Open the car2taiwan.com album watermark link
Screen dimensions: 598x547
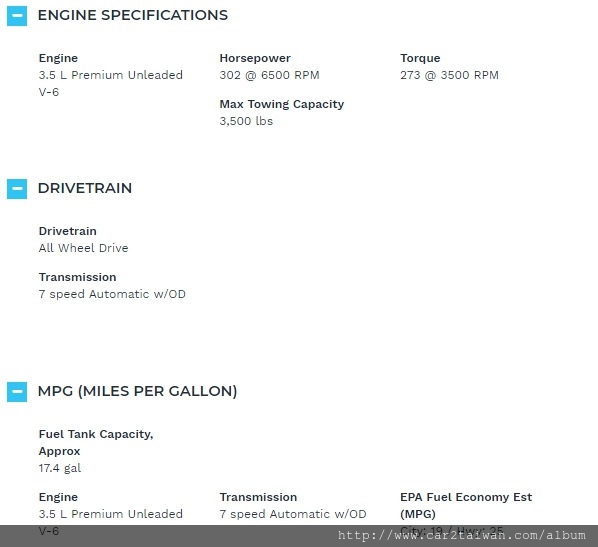pyautogui.click(x=461, y=536)
